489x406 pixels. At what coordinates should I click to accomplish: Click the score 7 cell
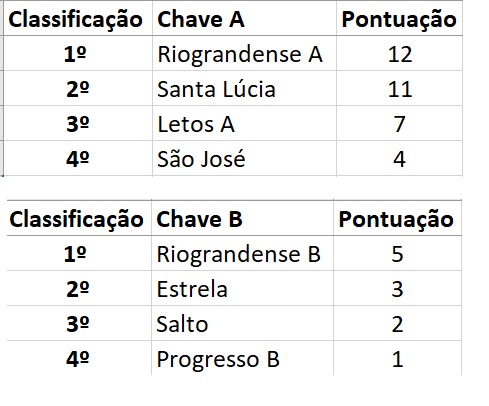(399, 123)
